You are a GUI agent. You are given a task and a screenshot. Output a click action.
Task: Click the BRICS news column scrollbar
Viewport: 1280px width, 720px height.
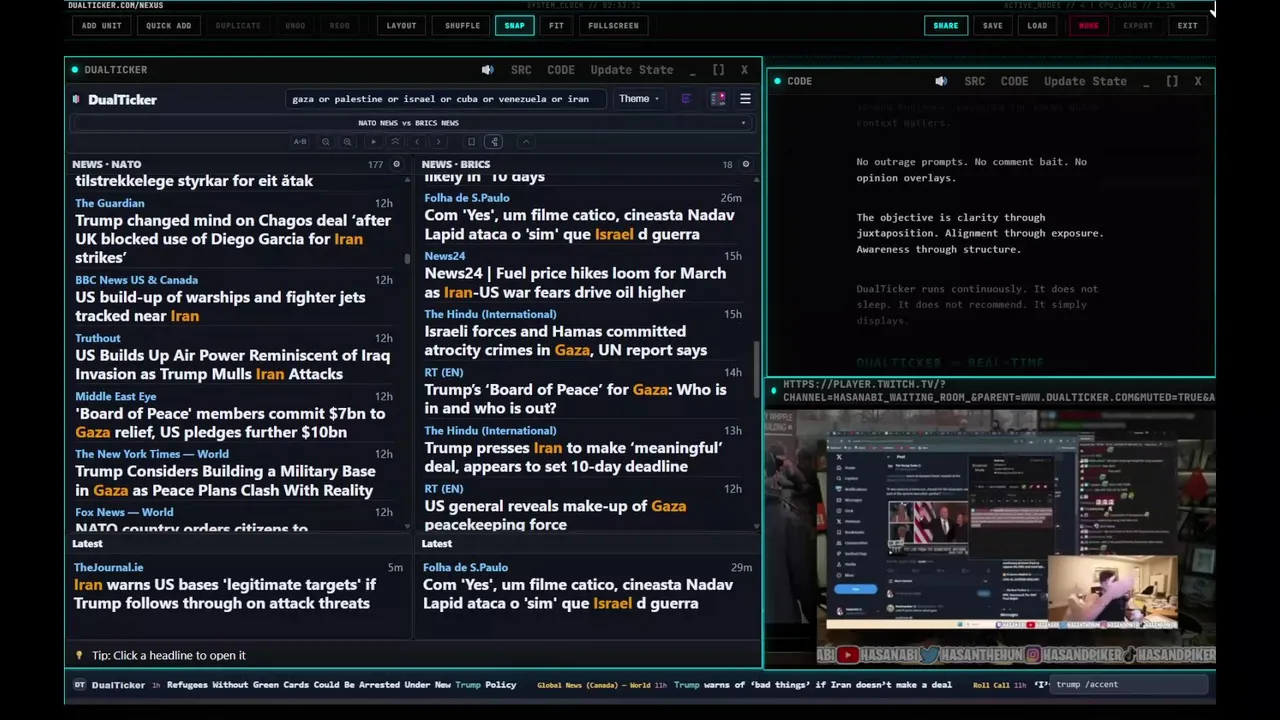[x=756, y=368]
